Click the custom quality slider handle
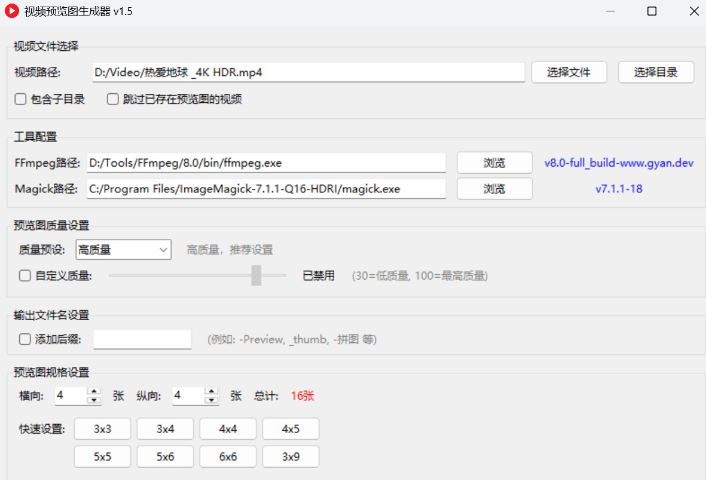706x480 pixels. (x=256, y=276)
